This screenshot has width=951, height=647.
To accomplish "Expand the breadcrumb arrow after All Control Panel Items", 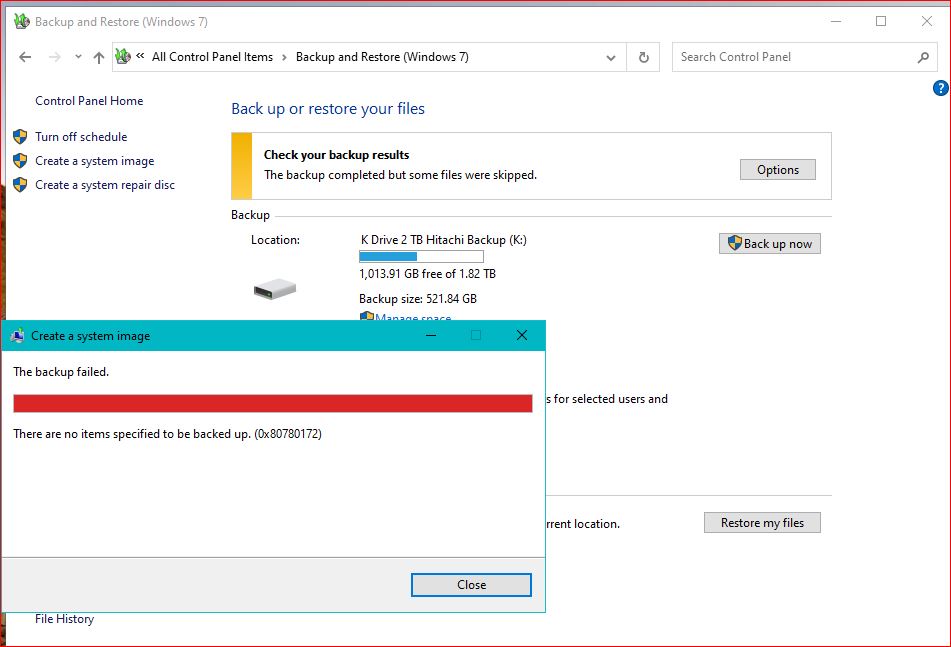I will 284,58.
